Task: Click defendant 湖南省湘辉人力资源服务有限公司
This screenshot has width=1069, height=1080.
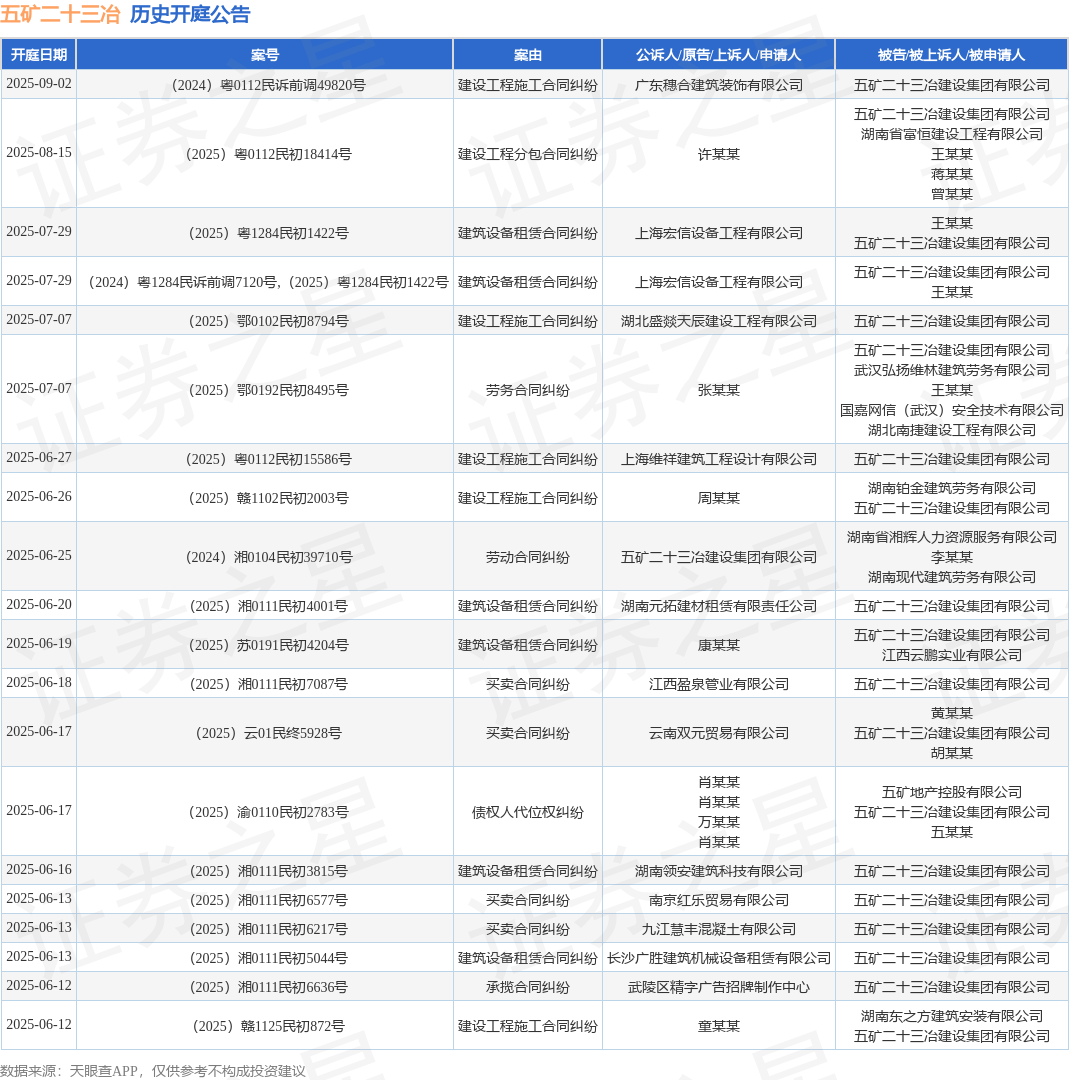Action: pos(952,537)
